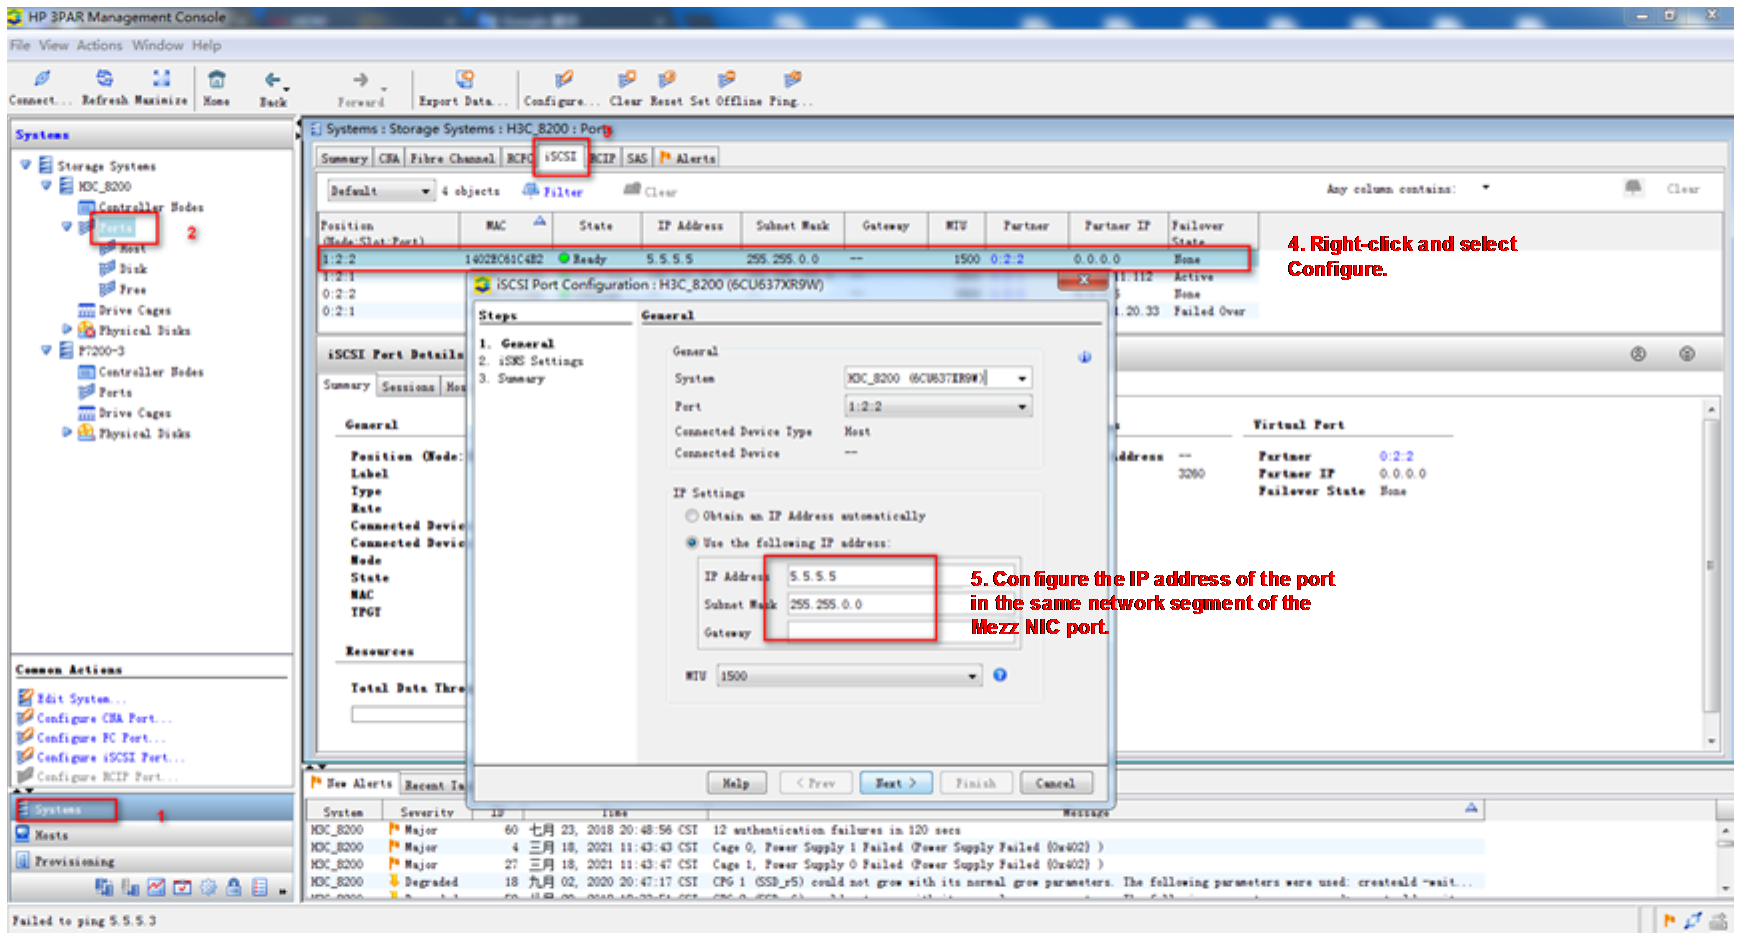Select Controller Nodes under P7200-3
This screenshot has height=940, width=1742.
click(150, 371)
